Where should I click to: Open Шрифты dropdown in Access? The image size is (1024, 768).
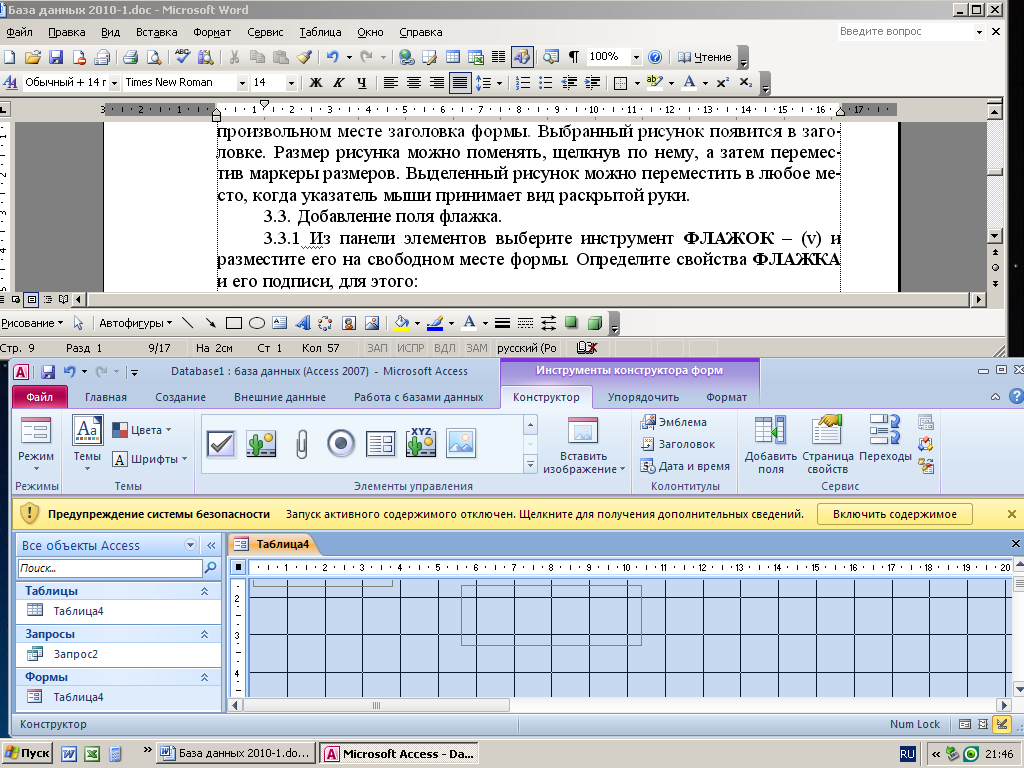point(150,459)
